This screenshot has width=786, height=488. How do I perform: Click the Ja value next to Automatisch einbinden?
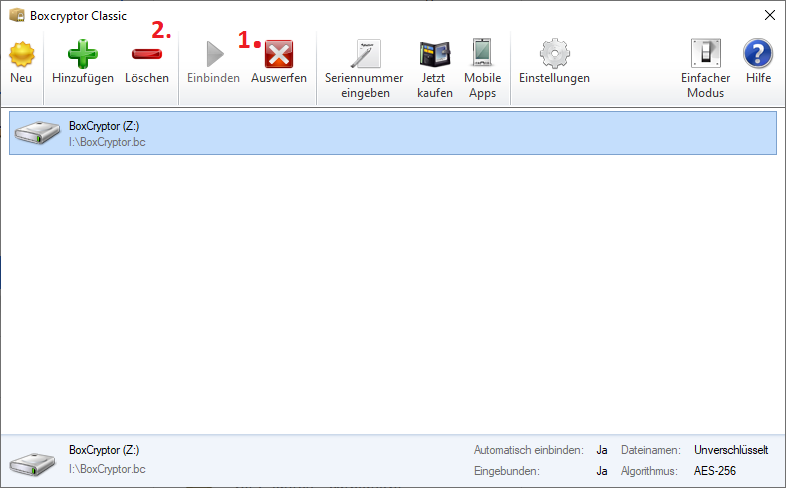coord(602,450)
